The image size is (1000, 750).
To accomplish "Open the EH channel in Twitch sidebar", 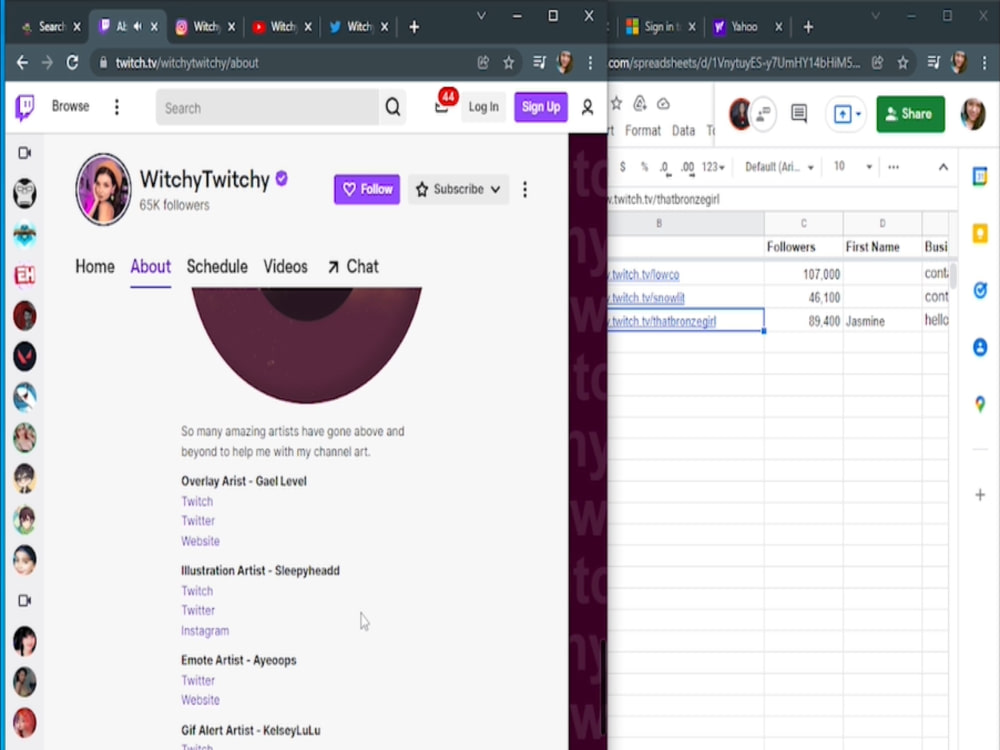I will (24, 275).
